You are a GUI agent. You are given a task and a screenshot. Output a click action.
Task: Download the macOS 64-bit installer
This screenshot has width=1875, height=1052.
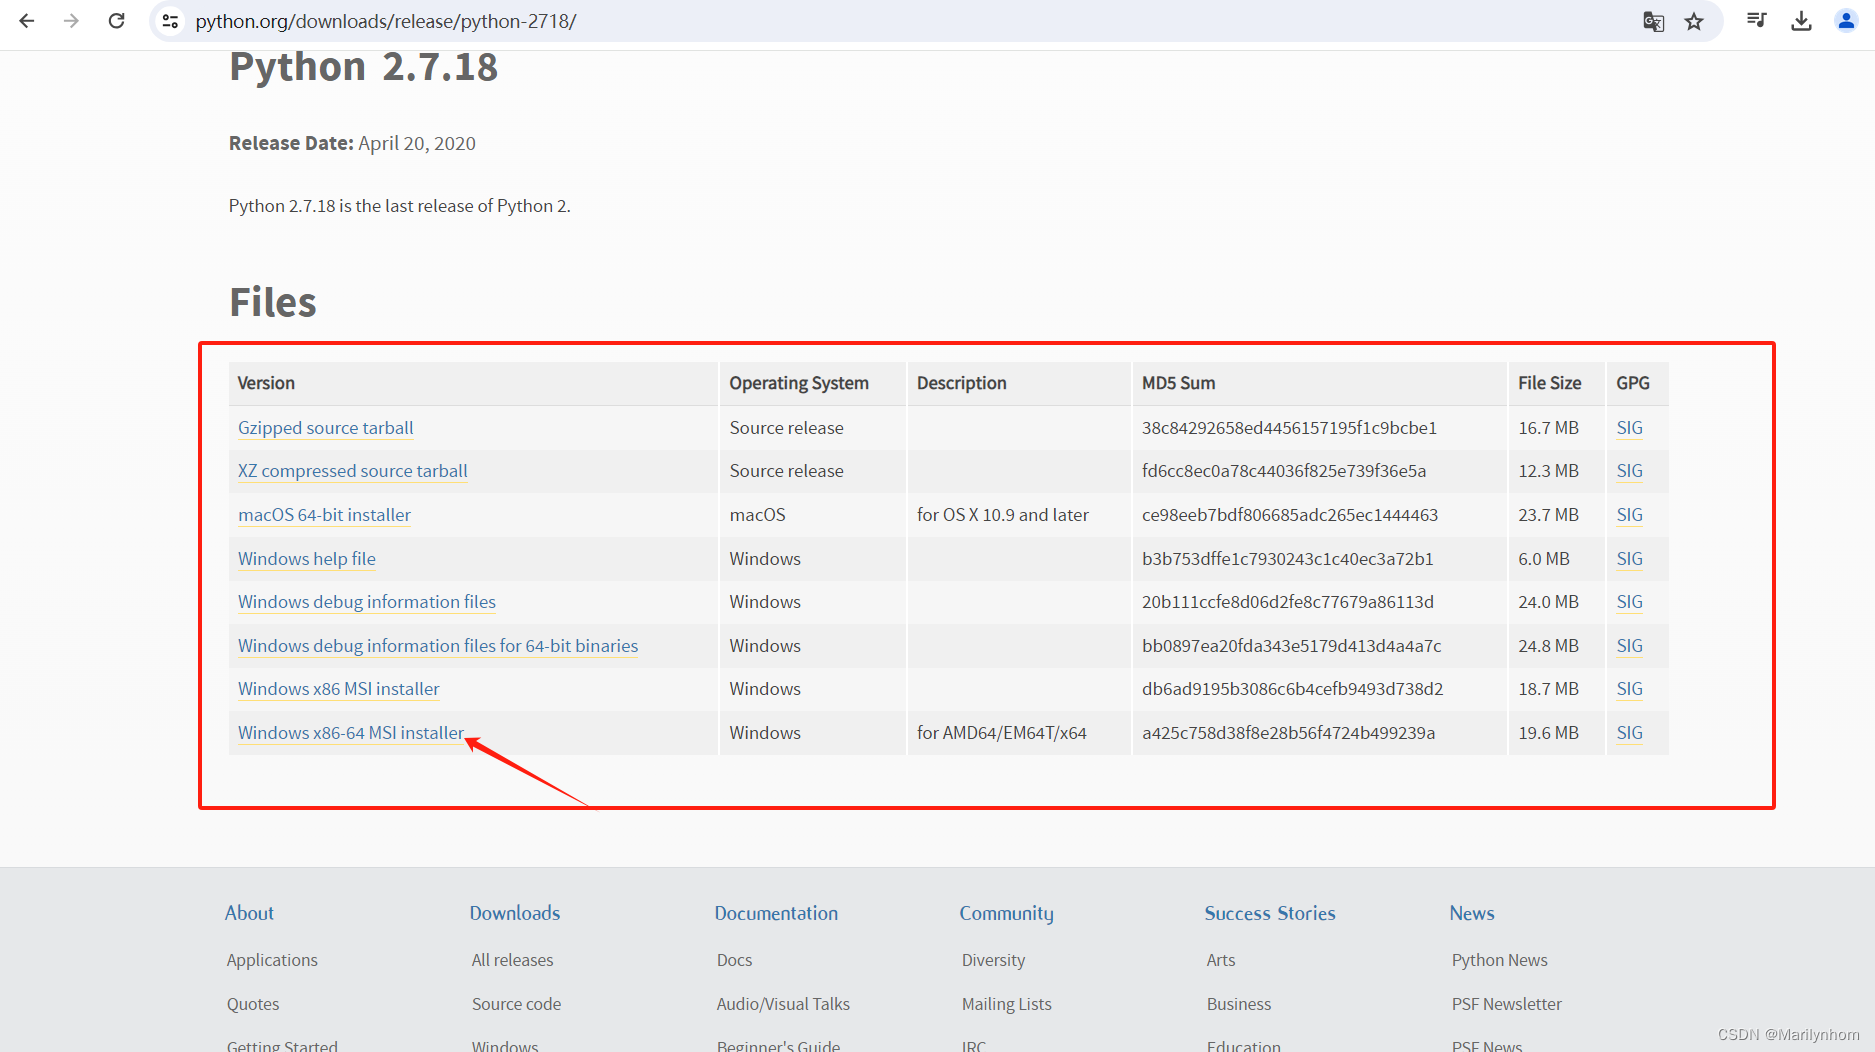coord(324,515)
